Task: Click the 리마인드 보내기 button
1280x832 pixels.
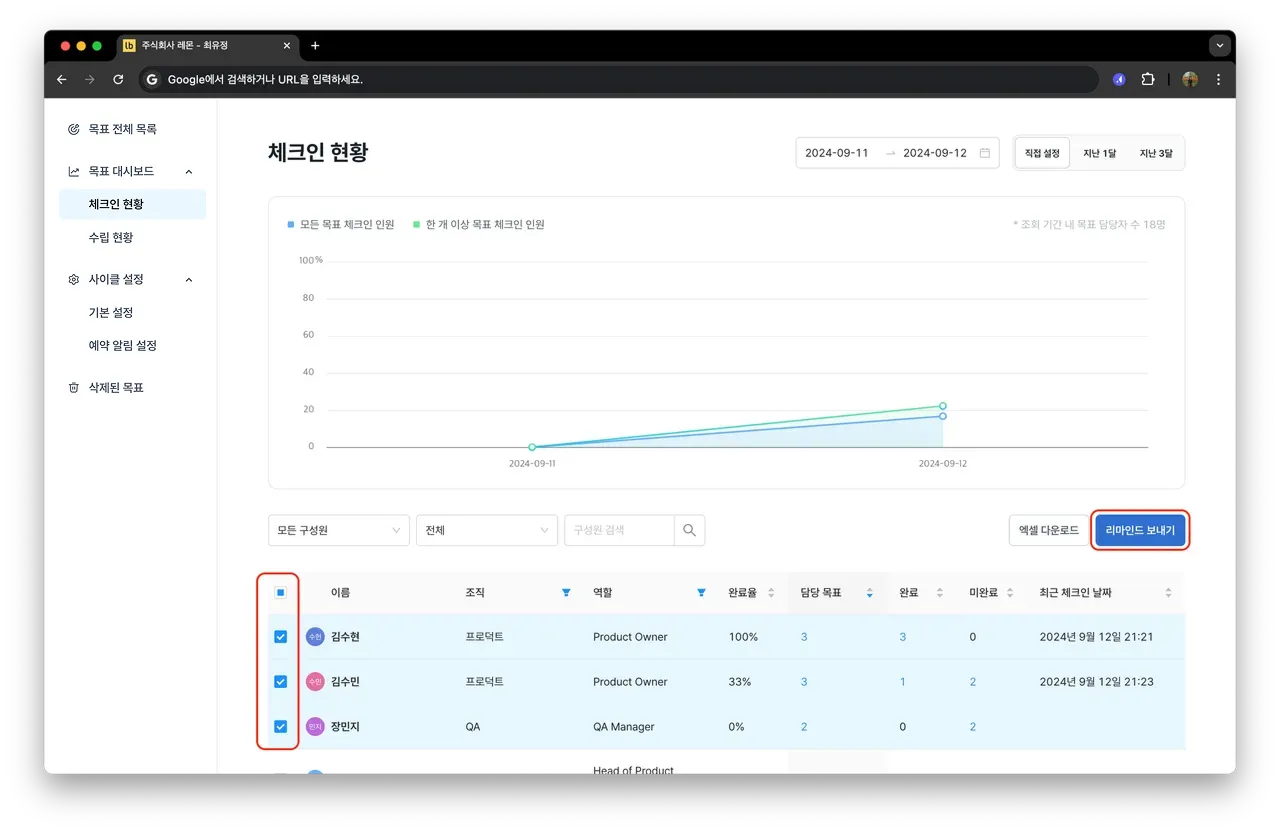Action: pyautogui.click(x=1140, y=530)
